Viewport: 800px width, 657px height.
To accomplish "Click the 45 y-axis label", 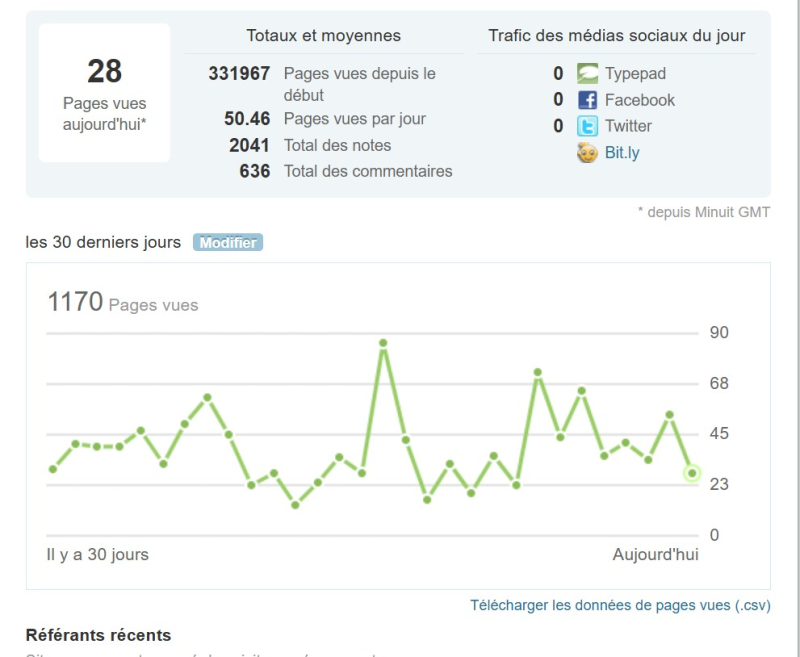I will (x=719, y=434).
